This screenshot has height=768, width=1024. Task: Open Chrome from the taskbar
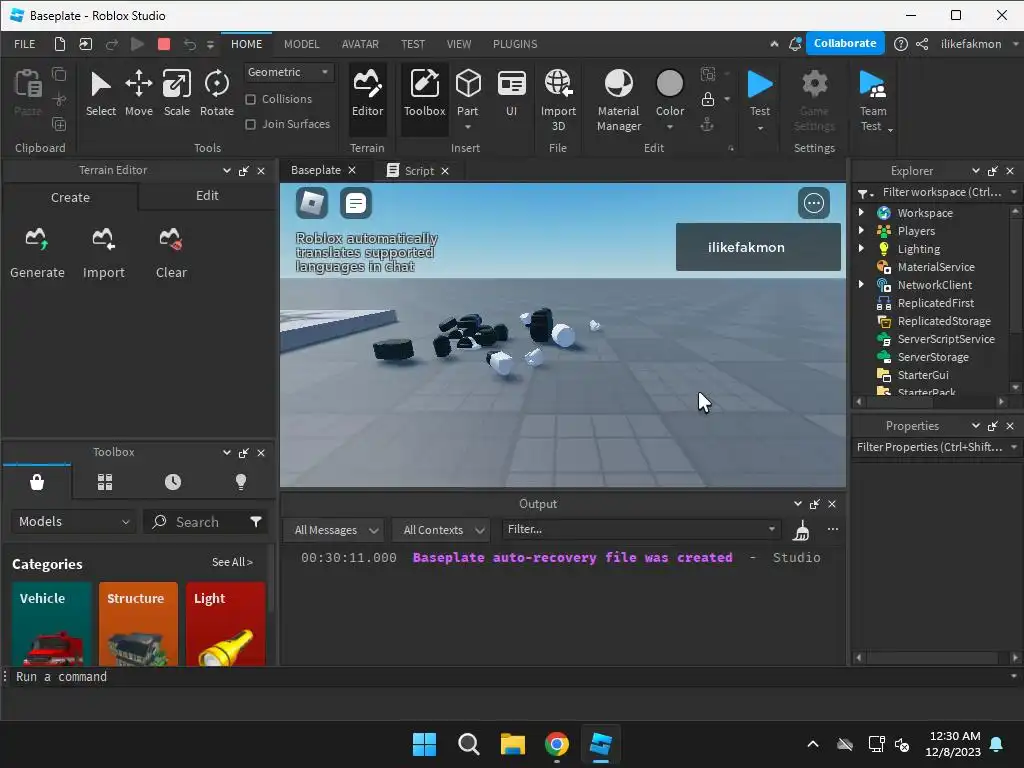tap(556, 744)
